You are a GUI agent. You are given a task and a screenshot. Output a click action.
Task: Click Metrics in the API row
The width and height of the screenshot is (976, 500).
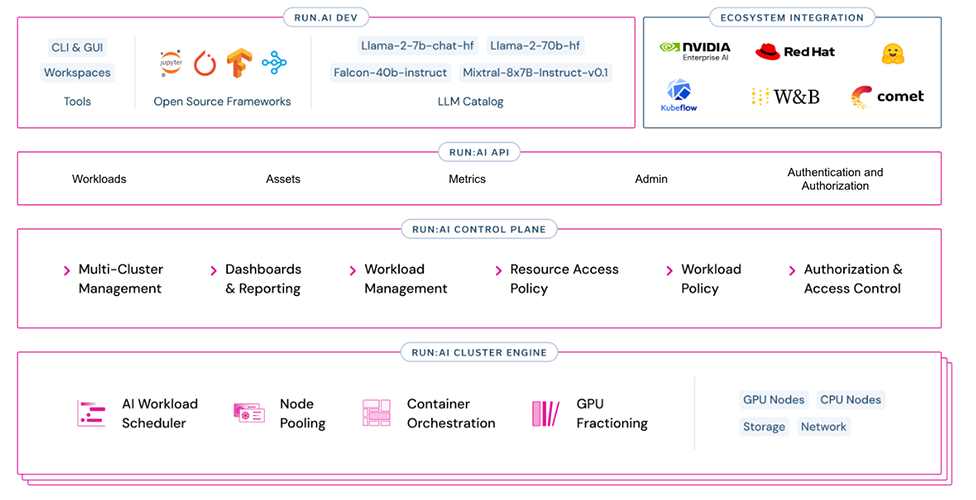(x=467, y=179)
